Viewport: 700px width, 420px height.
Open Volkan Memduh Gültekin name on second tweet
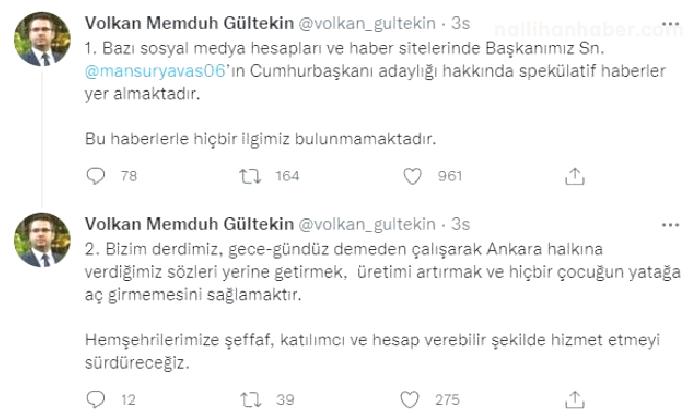coord(189,224)
